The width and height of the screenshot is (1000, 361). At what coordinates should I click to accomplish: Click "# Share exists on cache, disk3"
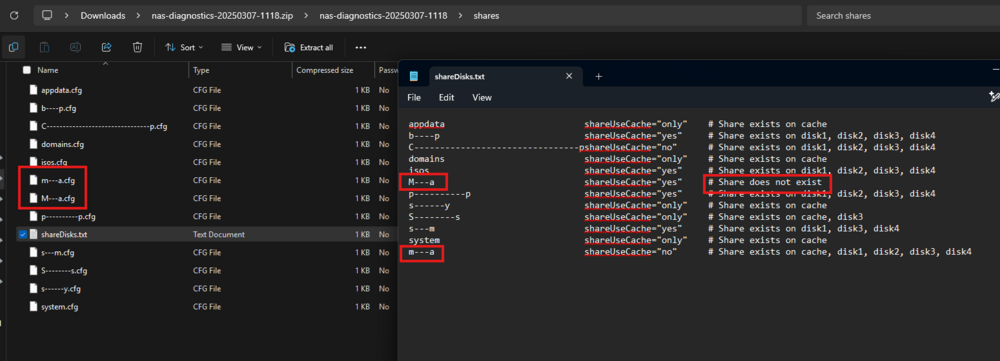[785, 217]
